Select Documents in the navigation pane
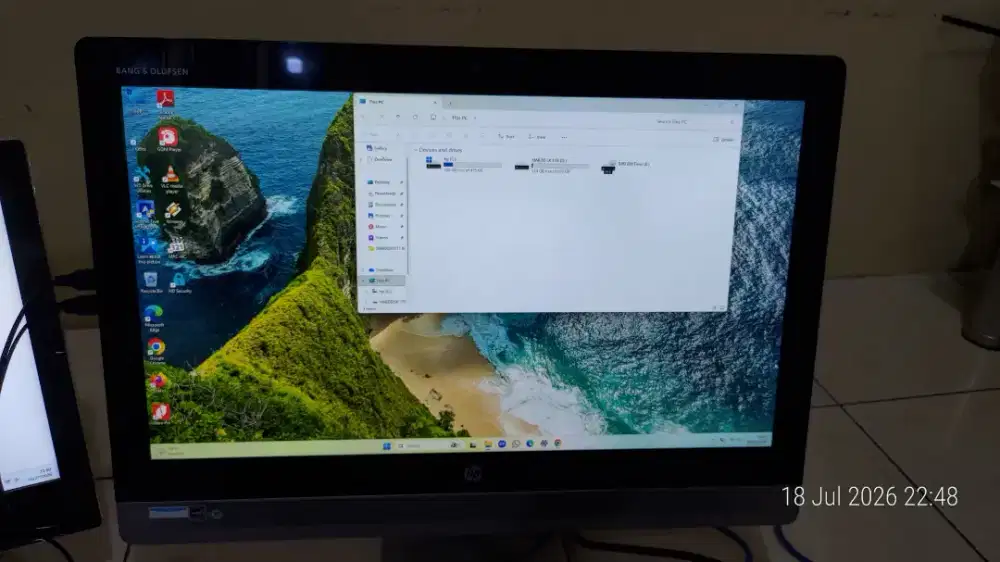1000x562 pixels. point(385,205)
